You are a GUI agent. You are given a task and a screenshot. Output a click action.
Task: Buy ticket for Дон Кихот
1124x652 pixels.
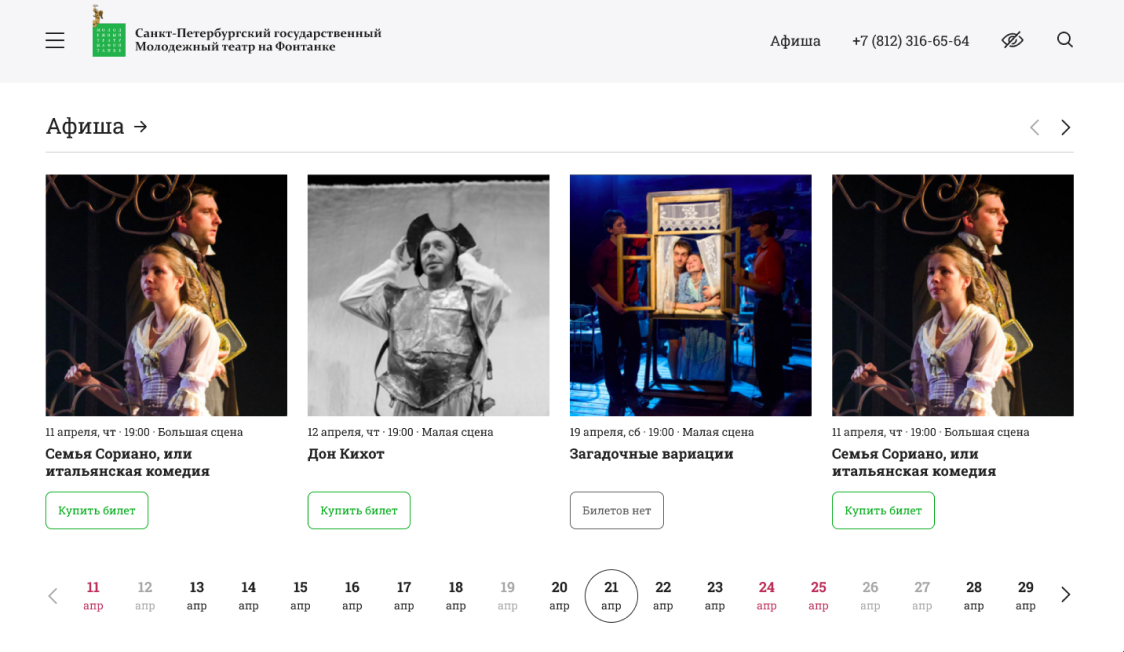point(359,510)
